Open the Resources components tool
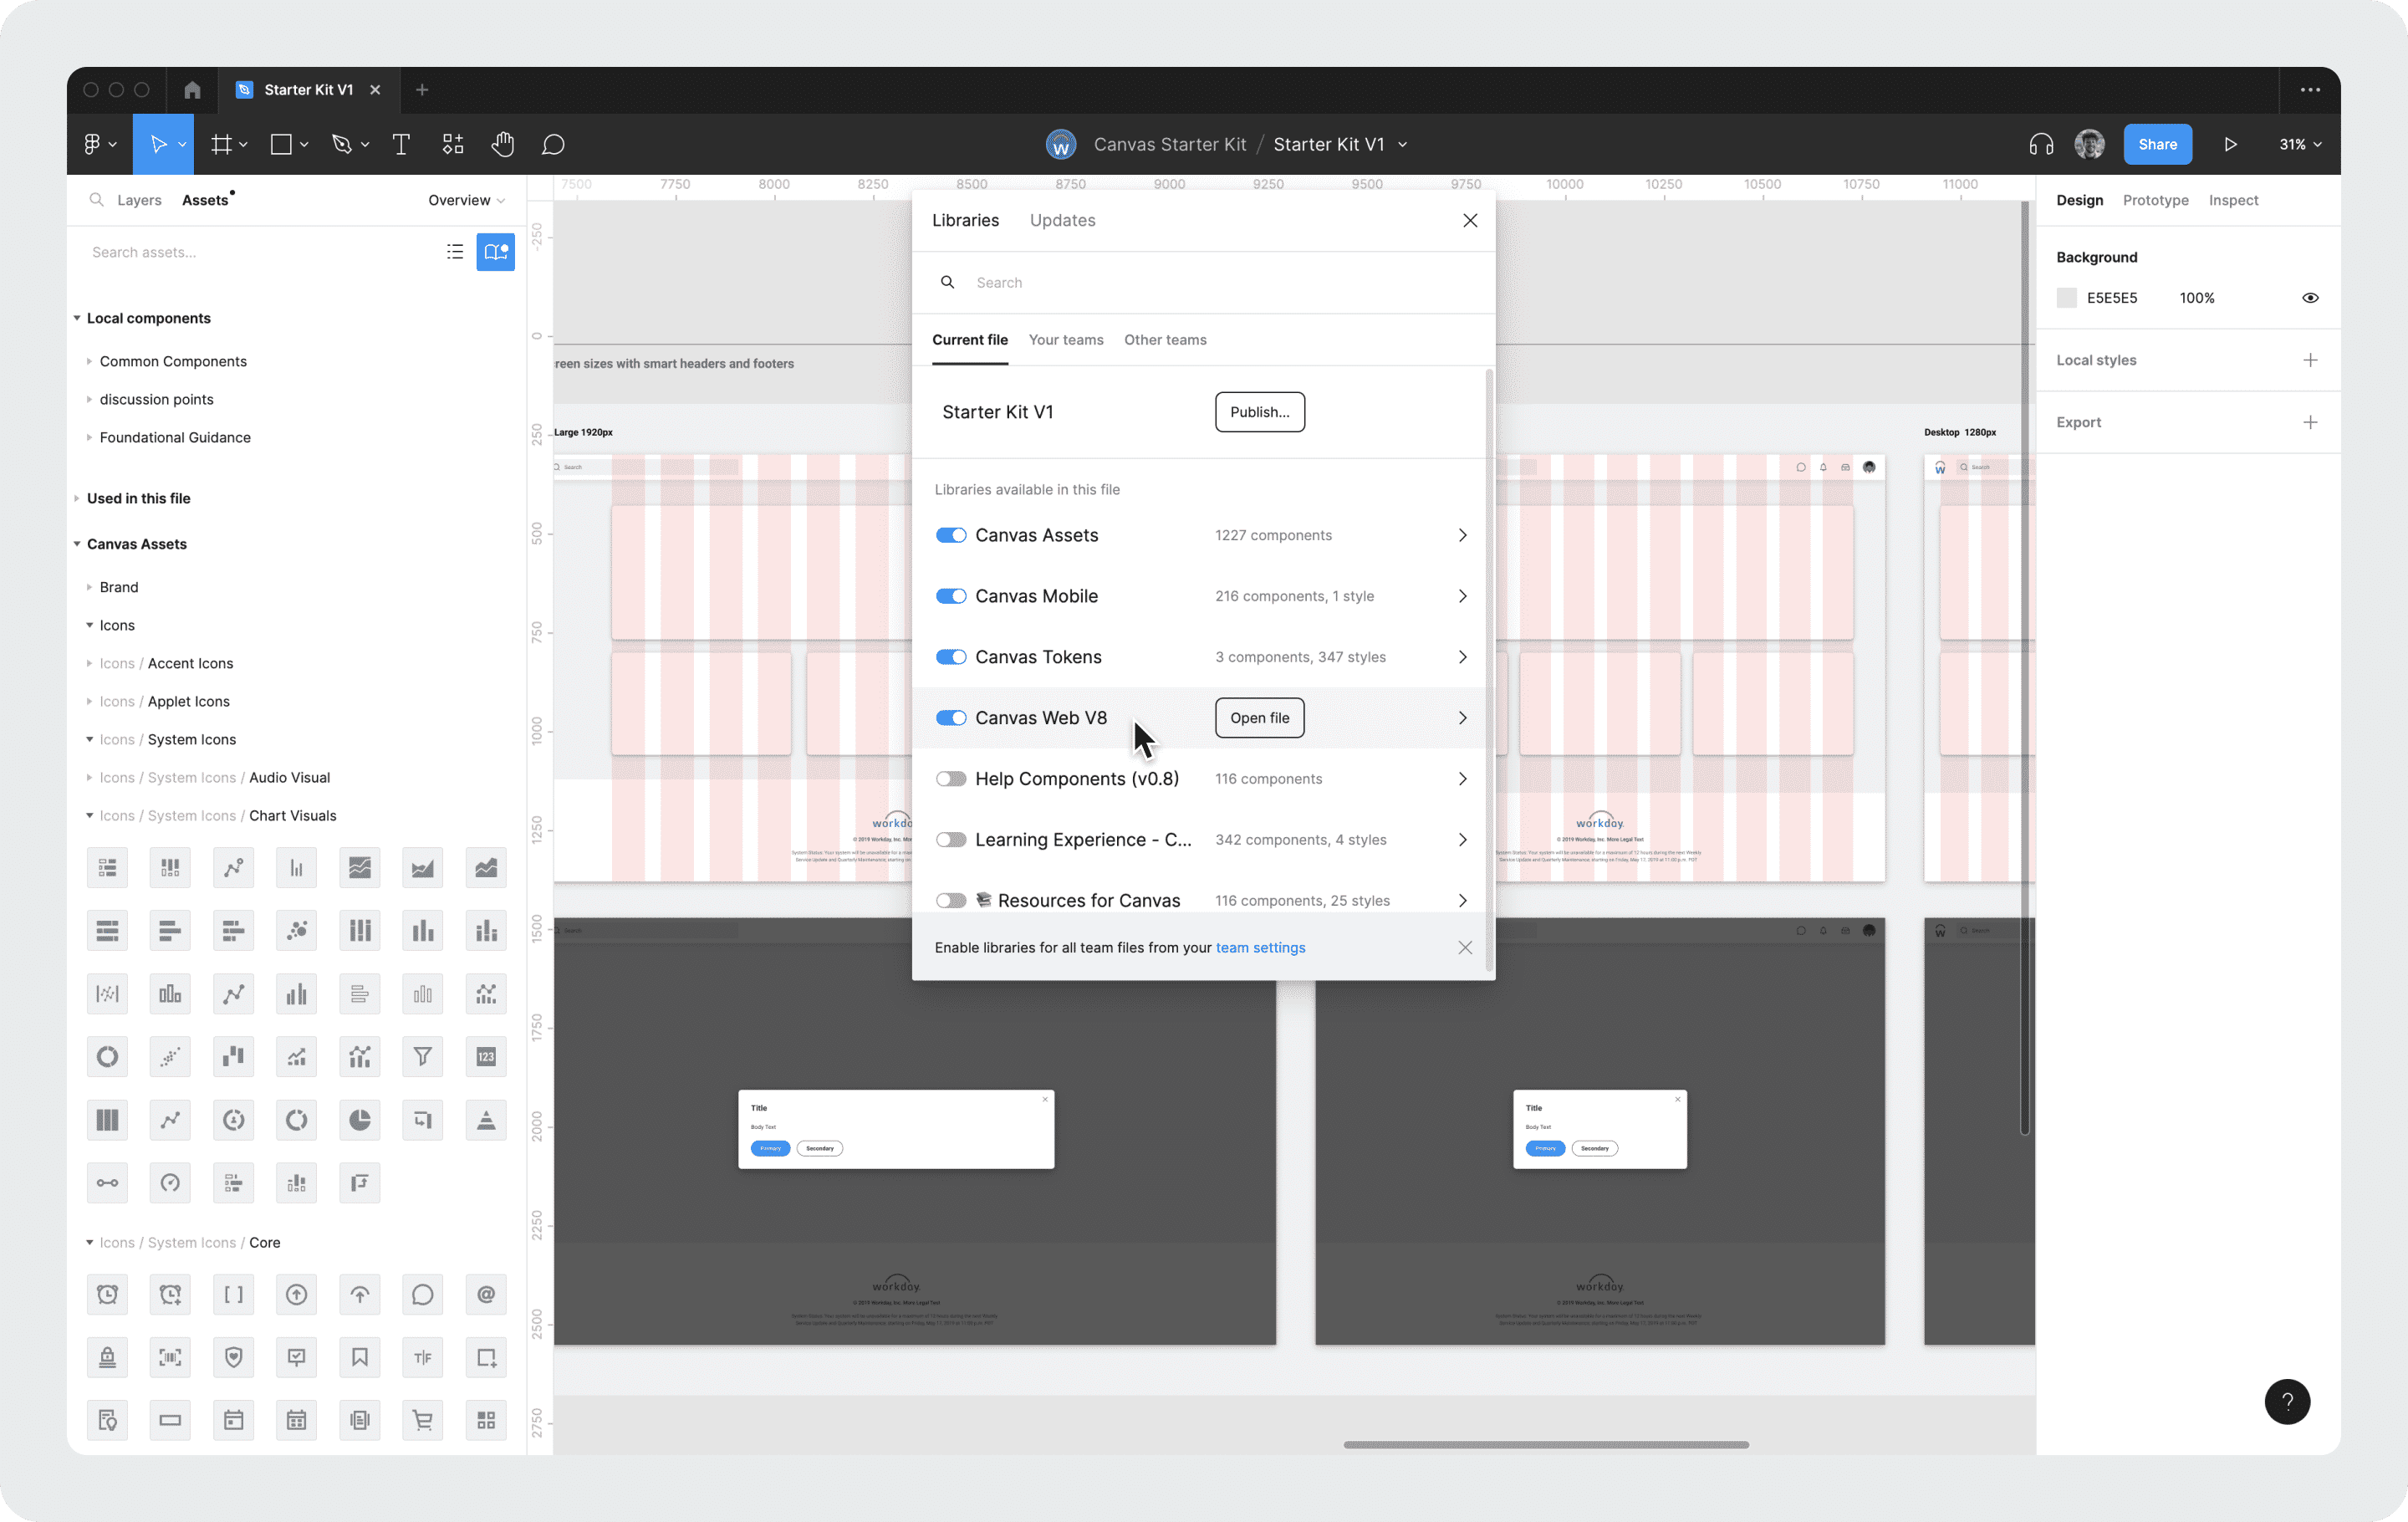The height and width of the screenshot is (1522, 2408). coord(453,145)
